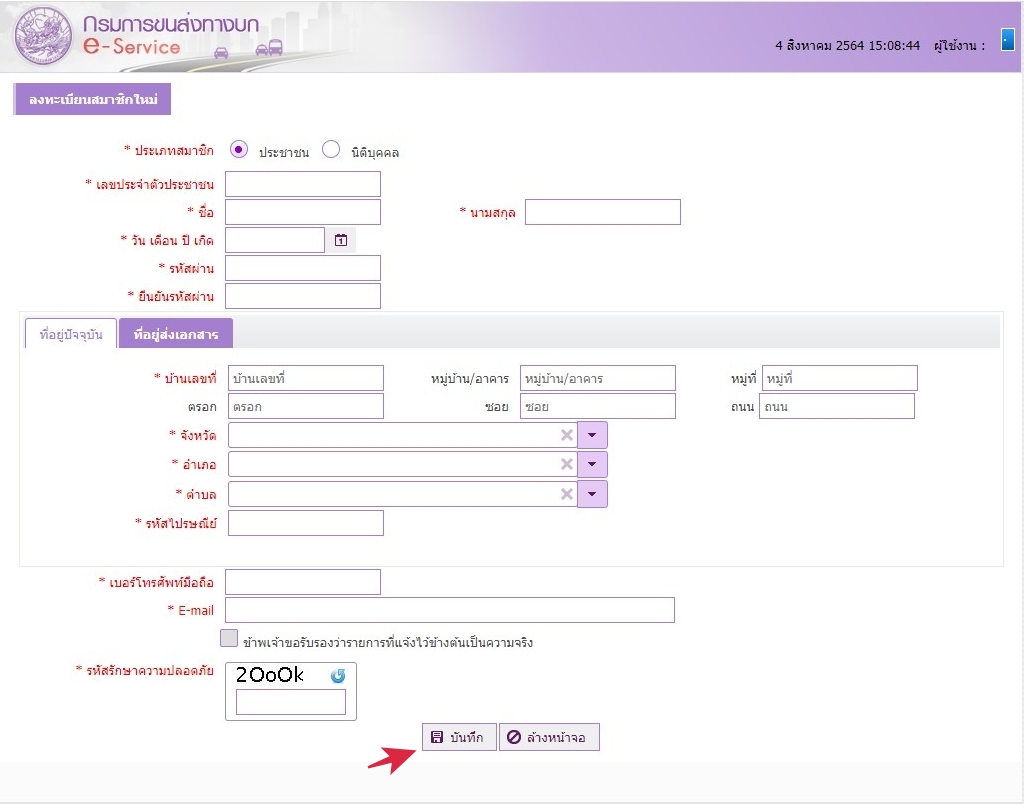Clear the จังหวัด province selection
The image size is (1024, 804).
point(566,435)
